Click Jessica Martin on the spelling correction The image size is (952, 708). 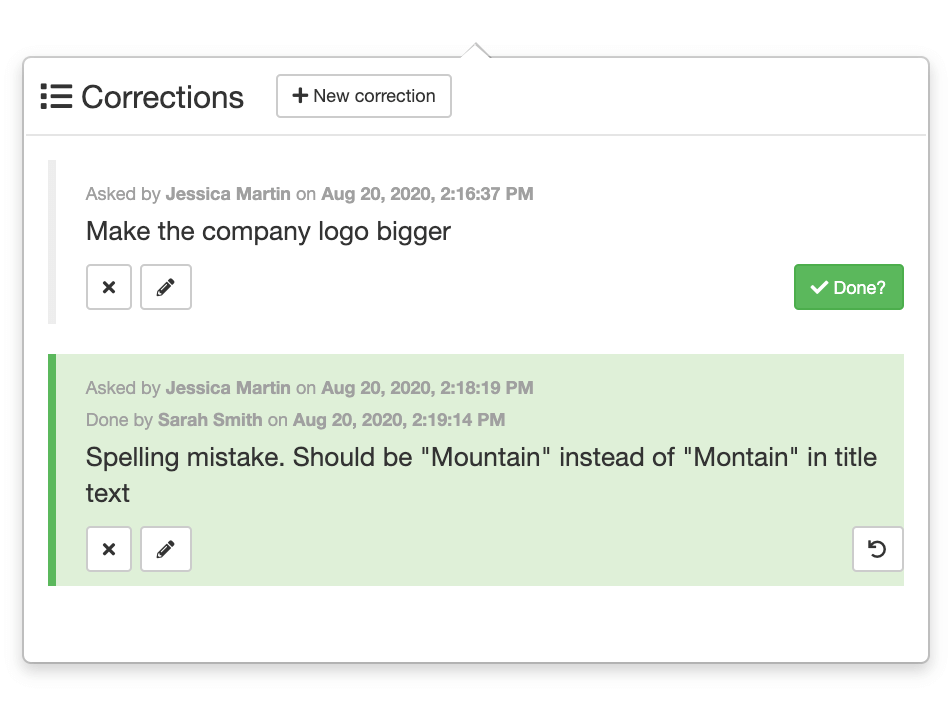[228, 388]
